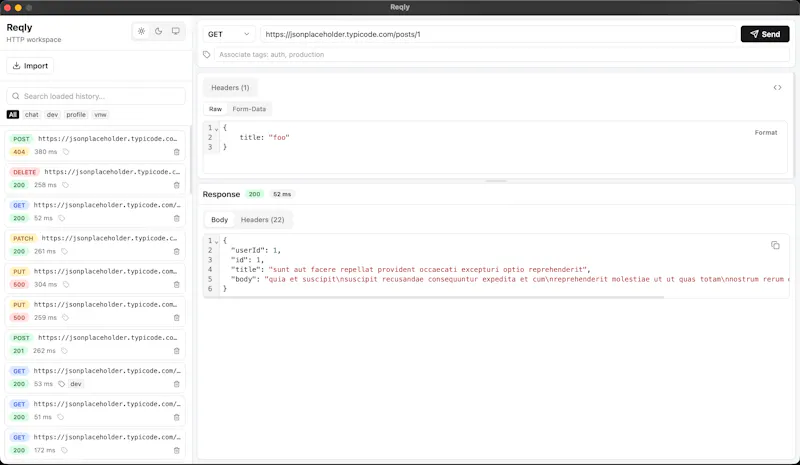
Task: Open the request Headers (1) tab
Action: 230,88
